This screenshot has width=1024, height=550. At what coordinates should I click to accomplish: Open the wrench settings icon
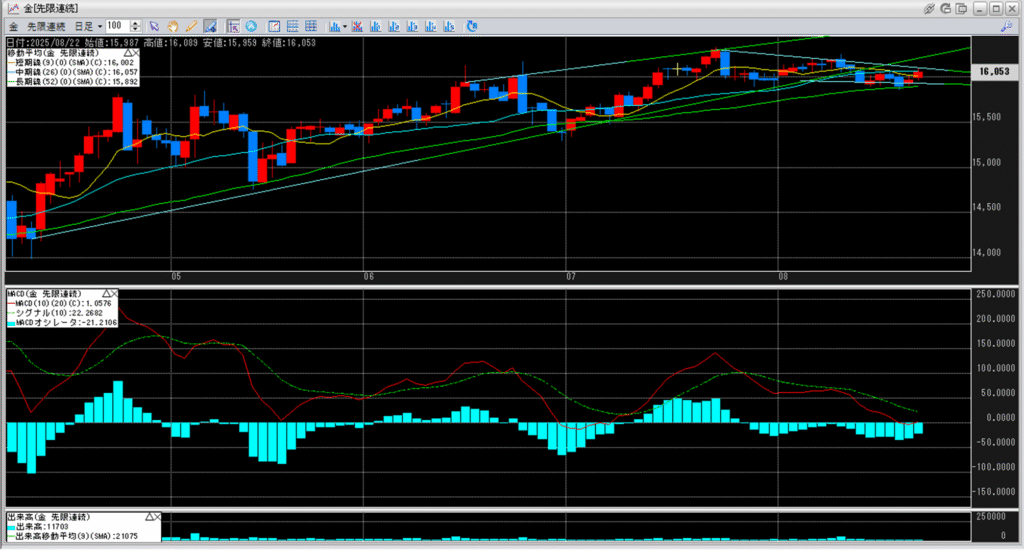[x=1006, y=26]
